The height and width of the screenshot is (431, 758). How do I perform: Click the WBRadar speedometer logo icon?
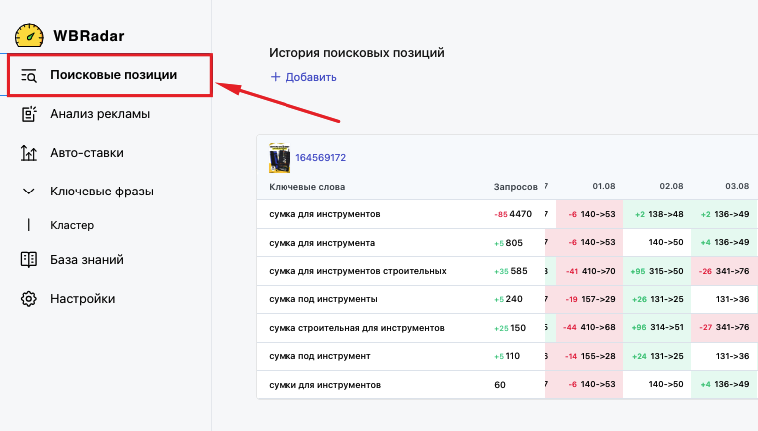[x=29, y=35]
